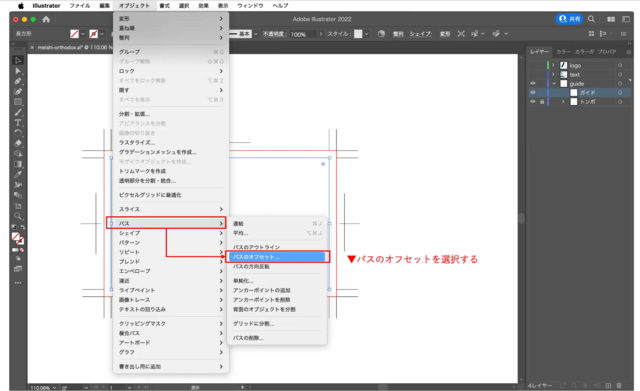Click the シェイプ button in the control bar
This screenshot has height=391, width=640.
(x=420, y=34)
